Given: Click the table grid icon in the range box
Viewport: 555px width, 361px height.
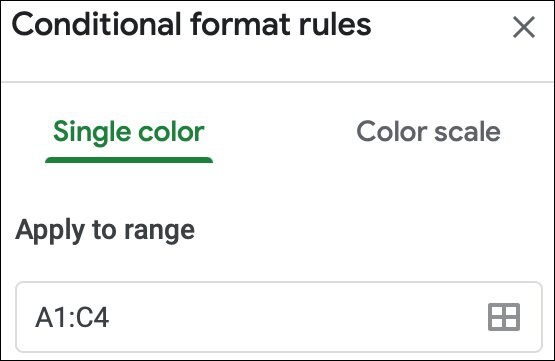Looking at the screenshot, I should pos(504,317).
